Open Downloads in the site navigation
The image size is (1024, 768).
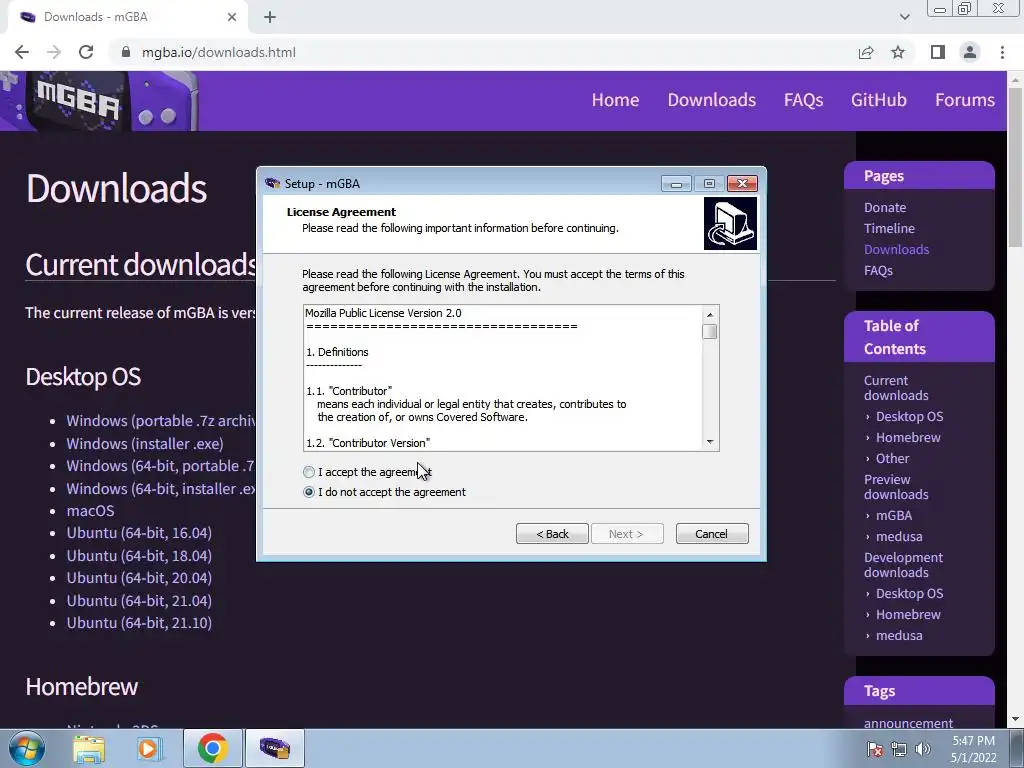pos(712,100)
